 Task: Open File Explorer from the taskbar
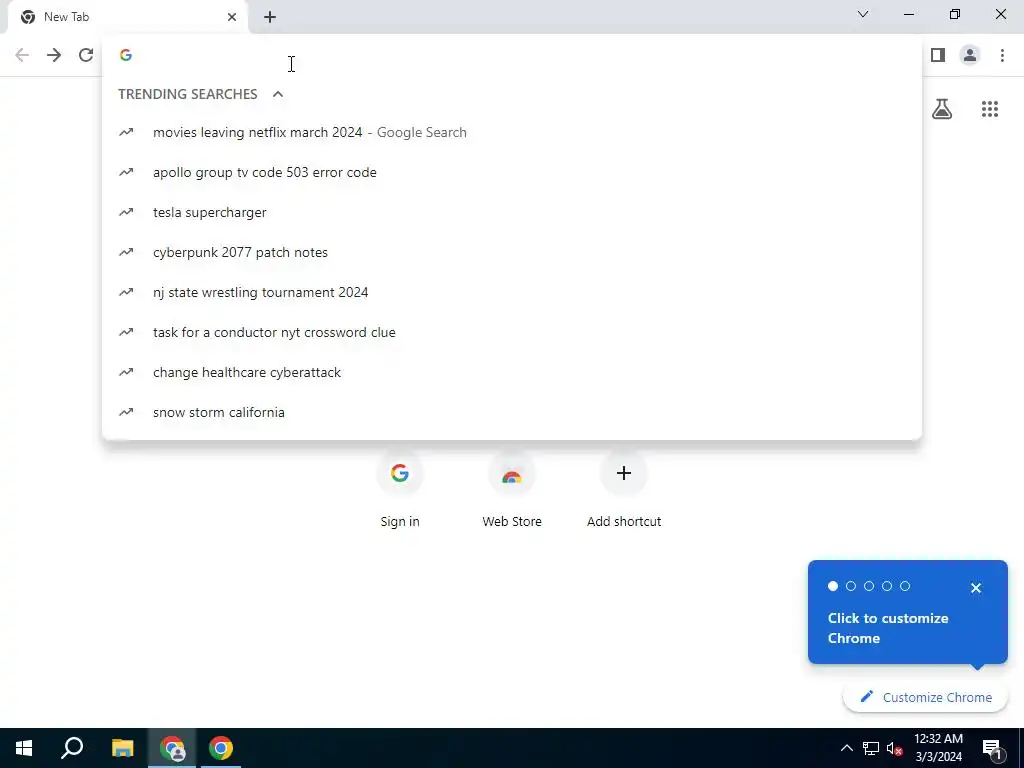(122, 748)
